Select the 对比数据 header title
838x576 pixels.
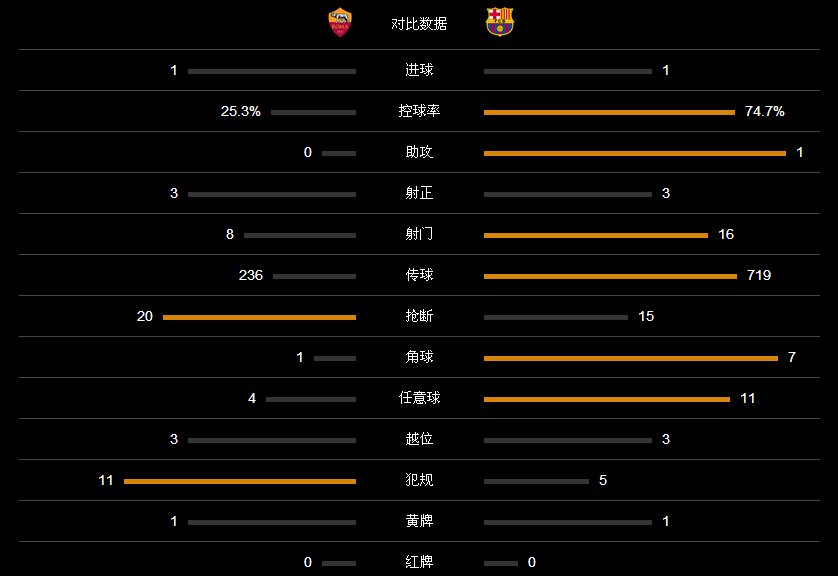[x=419, y=24]
